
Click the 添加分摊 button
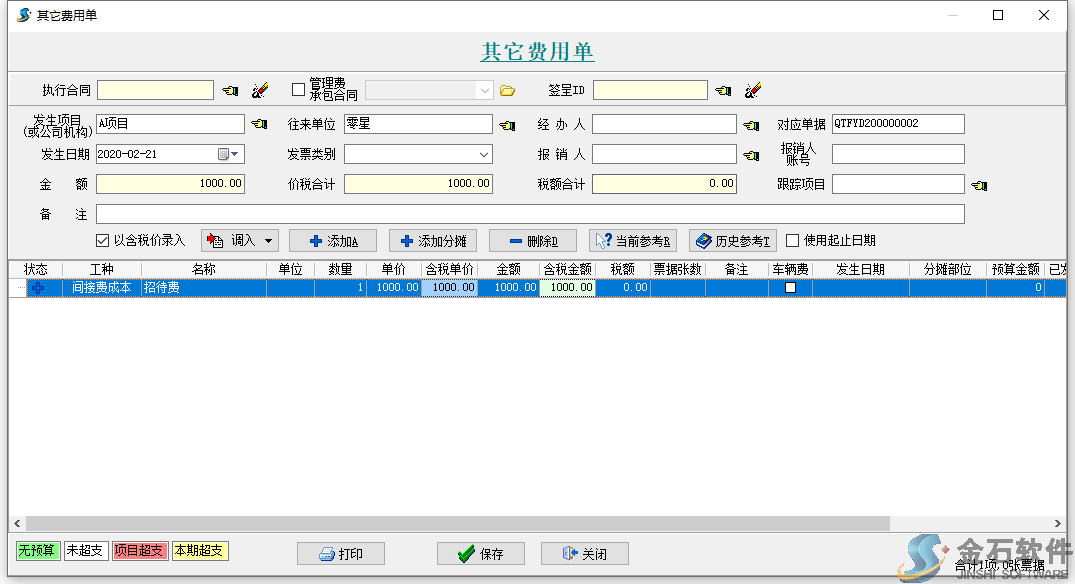[x=433, y=241]
